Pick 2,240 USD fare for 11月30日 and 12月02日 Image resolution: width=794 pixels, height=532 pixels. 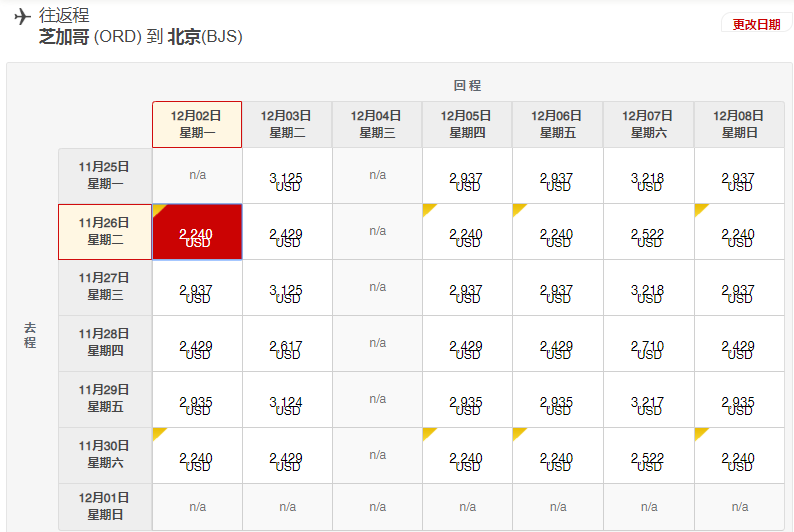coord(197,456)
